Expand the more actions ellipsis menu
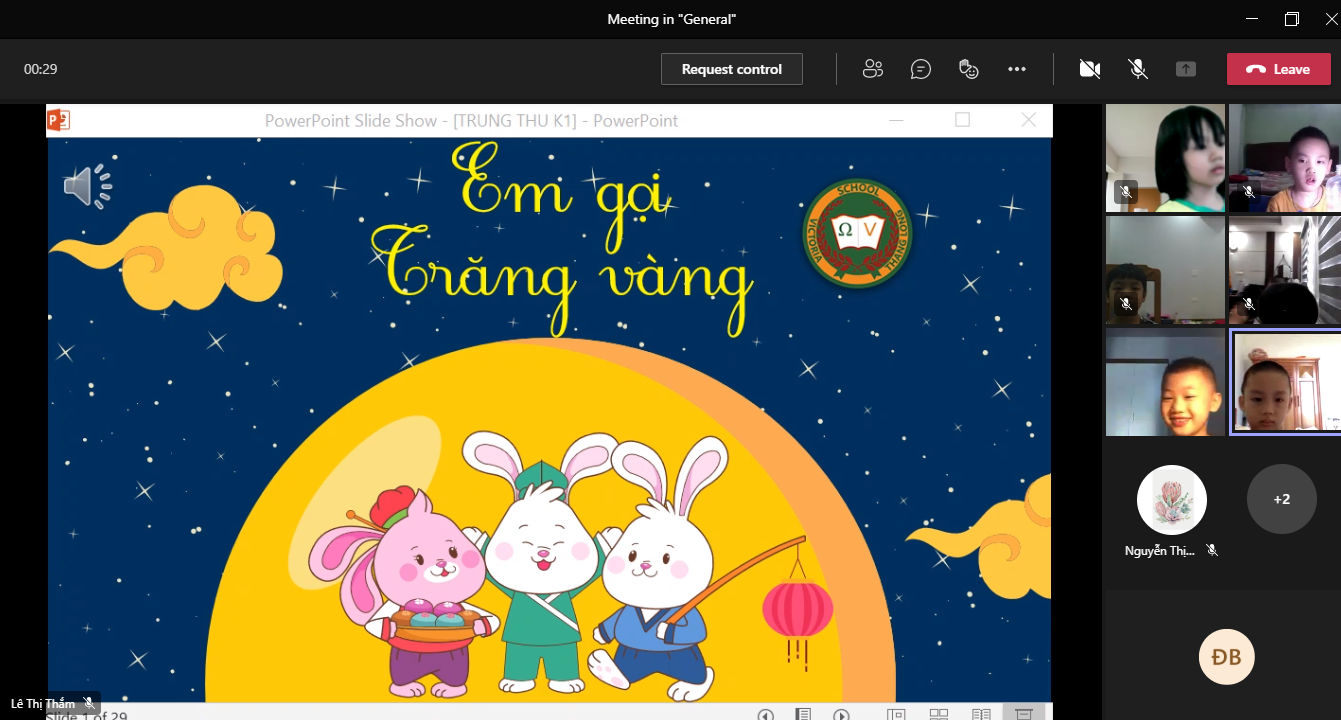1341x720 pixels. tap(1017, 69)
